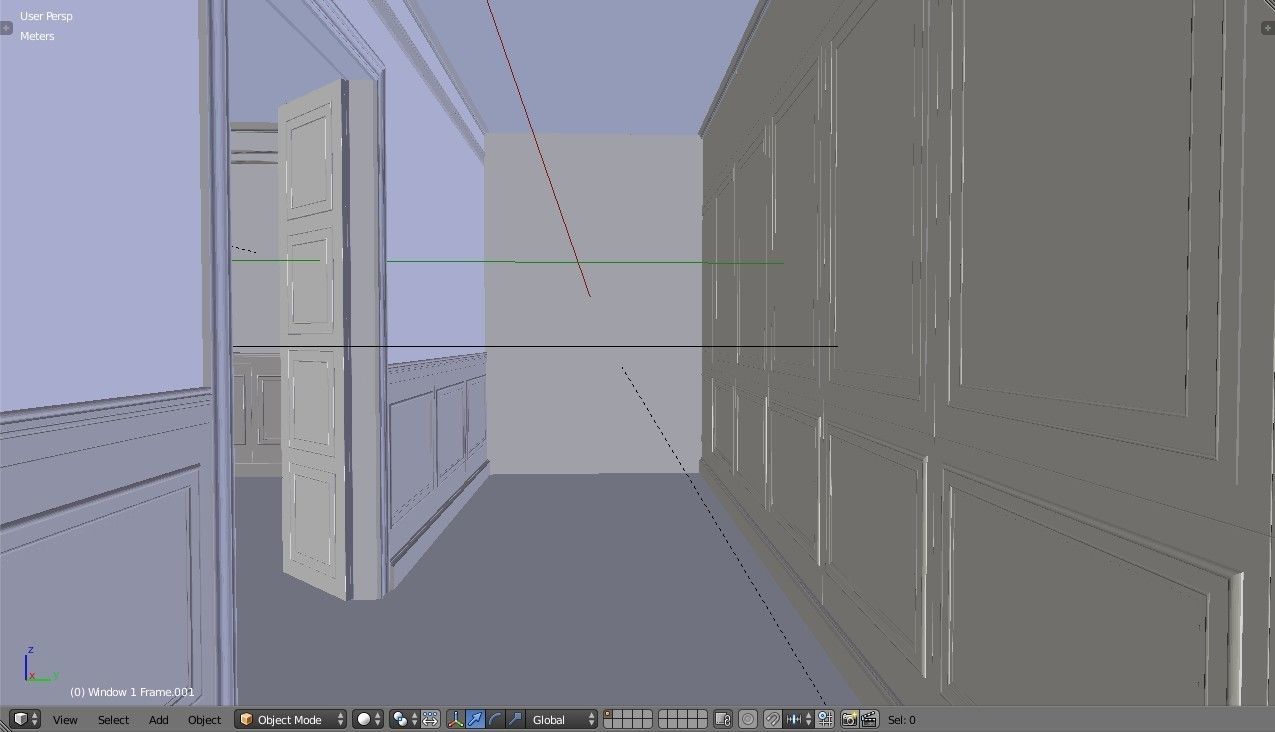The image size is (1275, 732).
Task: Click the '(0) Window 1 Frame.001' object label
Action: pyautogui.click(x=132, y=692)
